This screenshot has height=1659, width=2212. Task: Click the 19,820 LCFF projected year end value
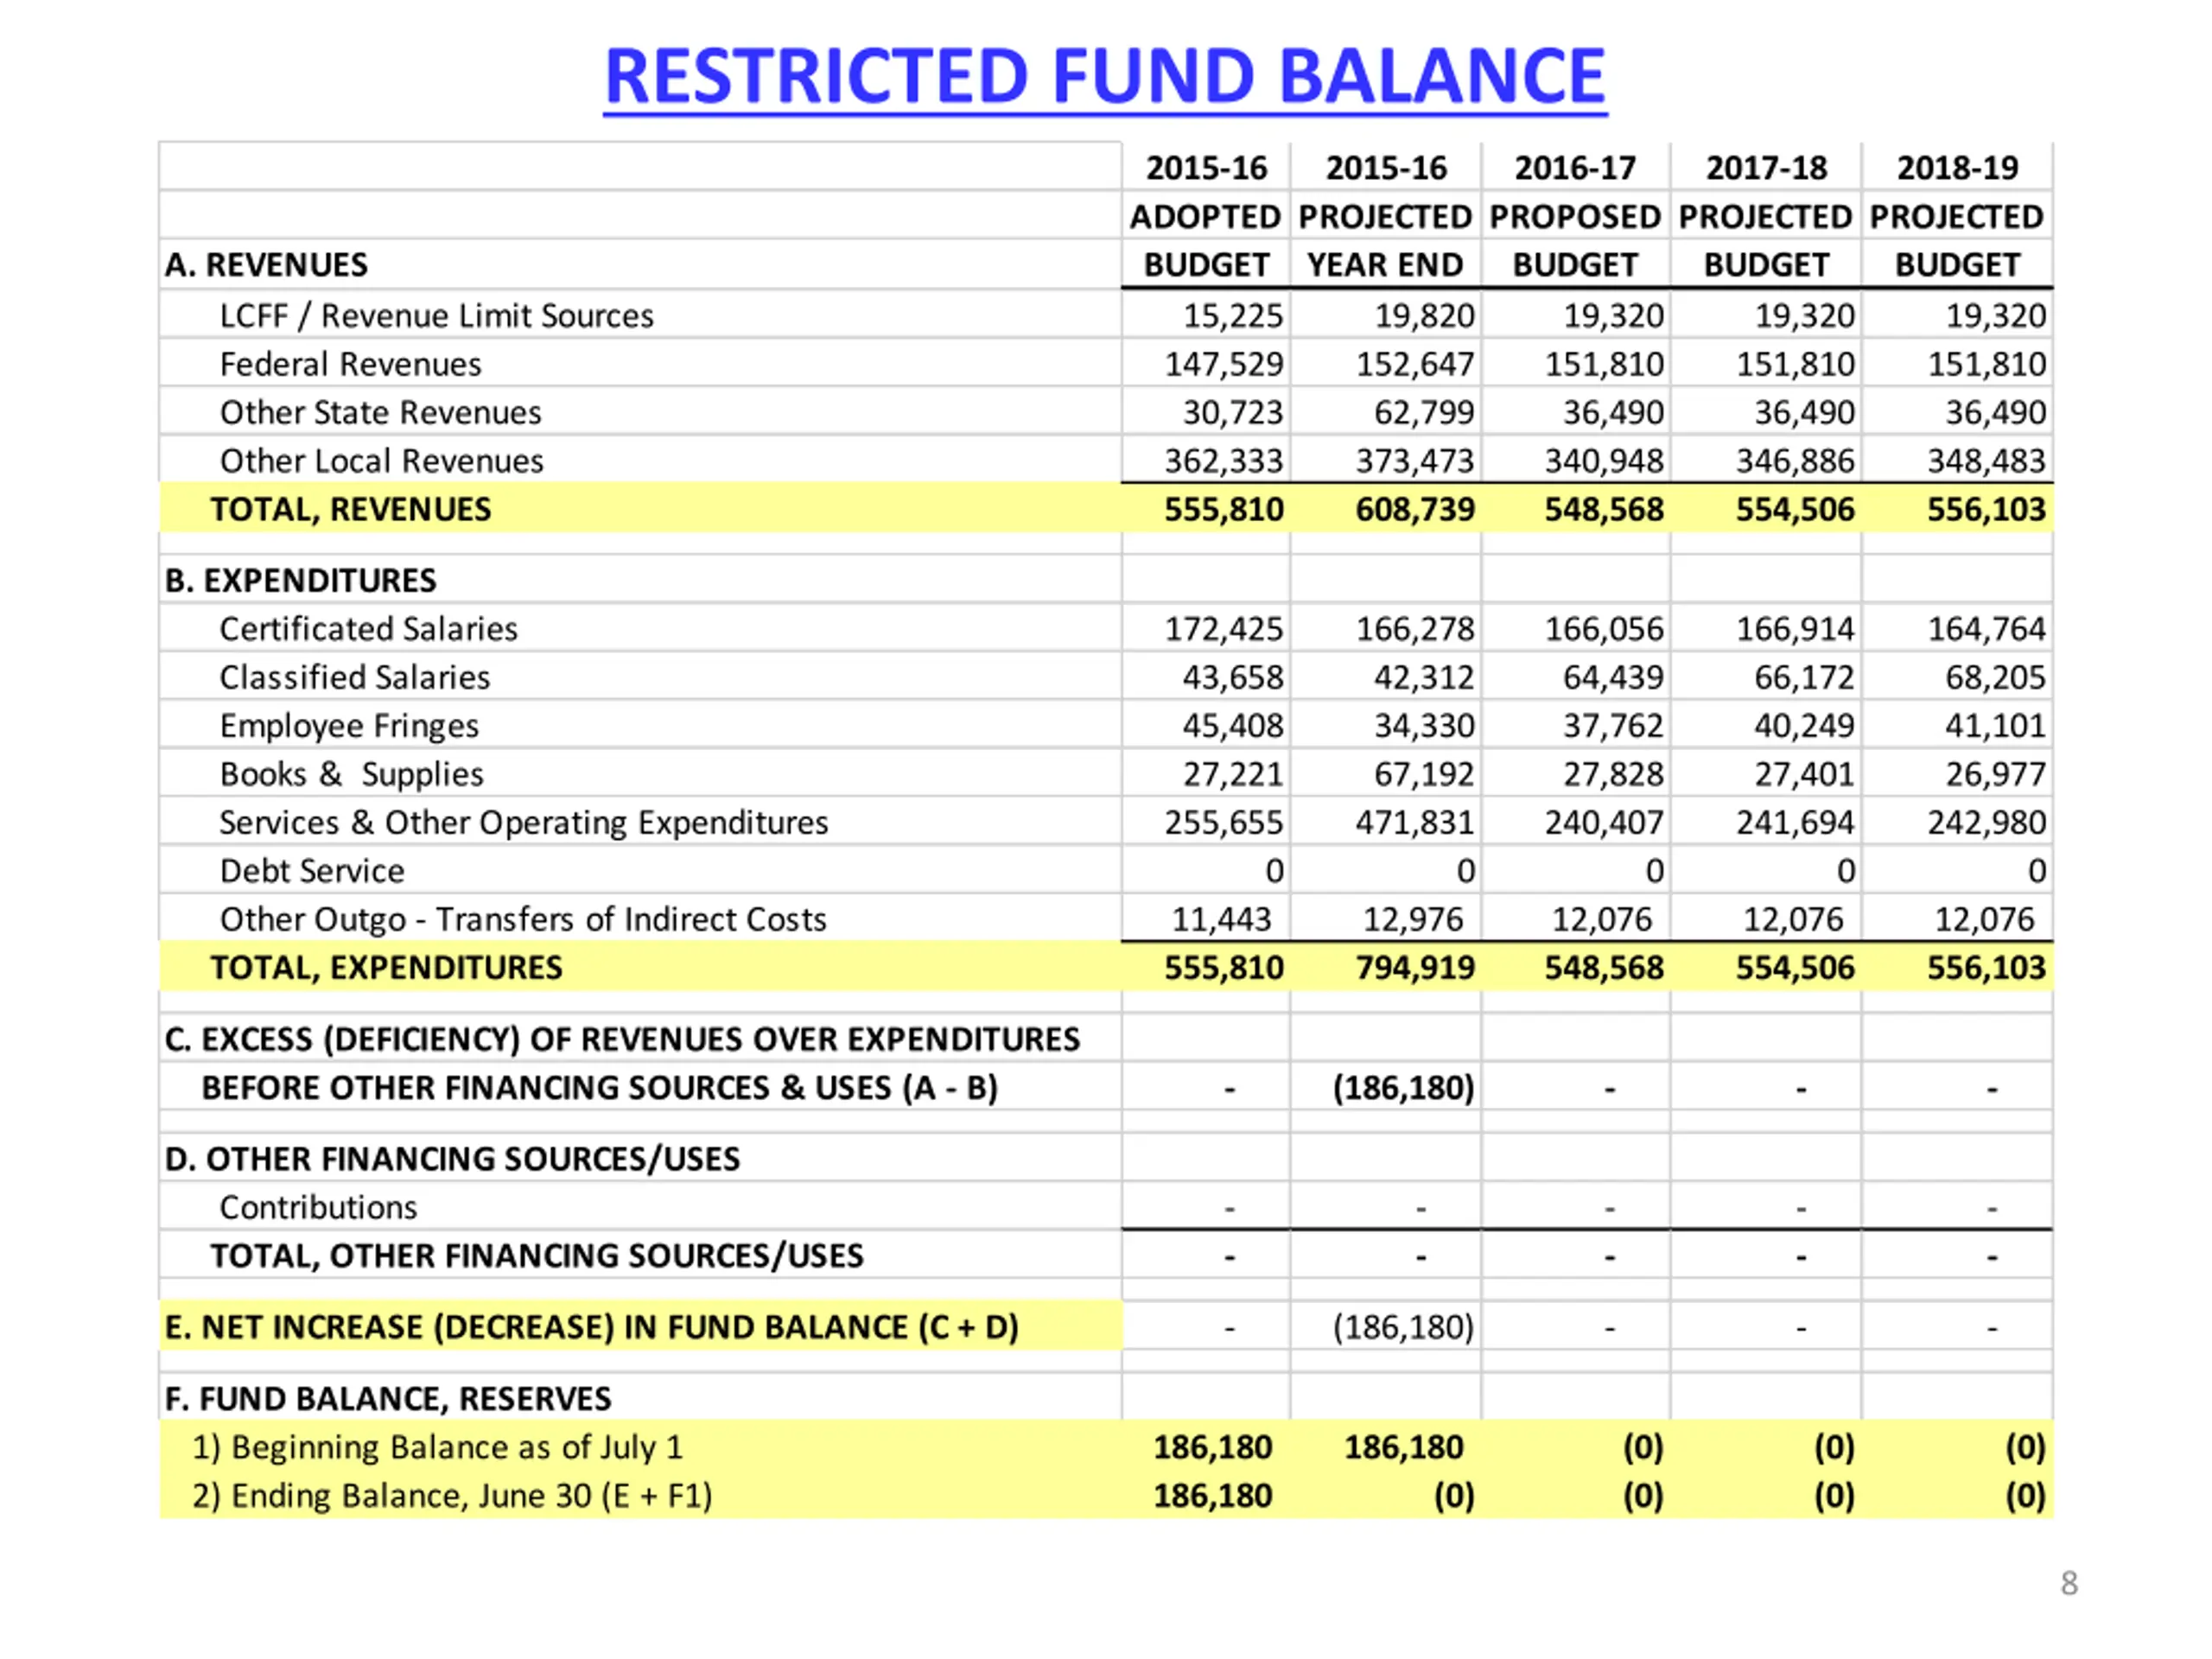coord(1424,316)
